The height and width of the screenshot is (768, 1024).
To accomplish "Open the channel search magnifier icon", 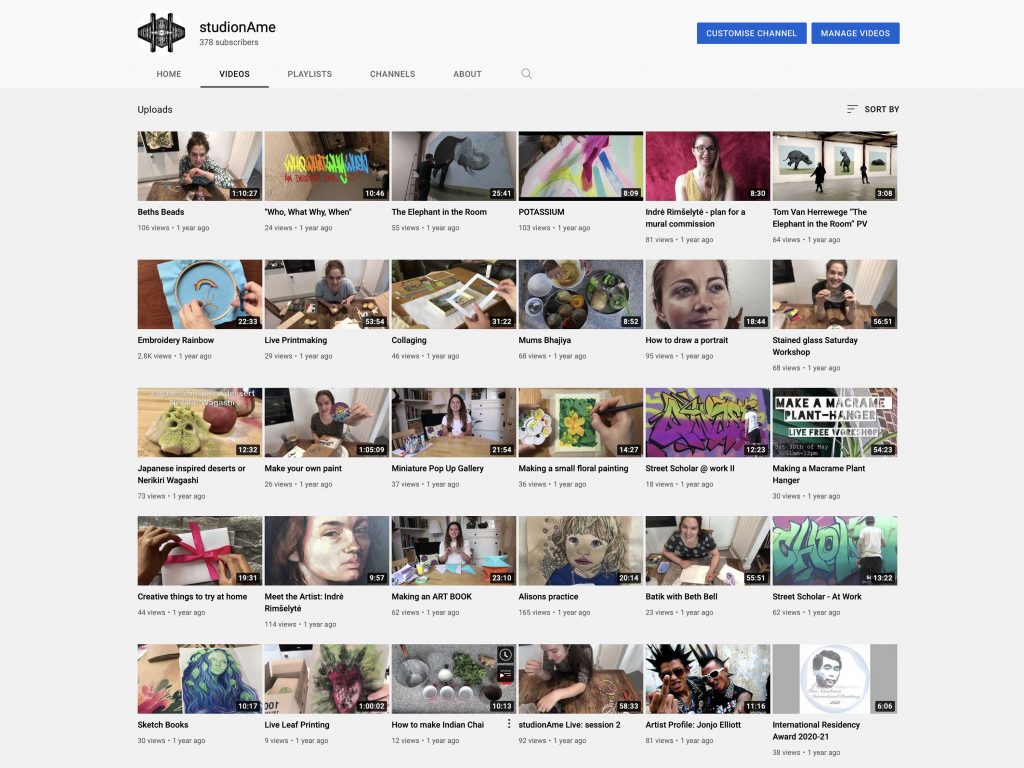I will tap(527, 74).
